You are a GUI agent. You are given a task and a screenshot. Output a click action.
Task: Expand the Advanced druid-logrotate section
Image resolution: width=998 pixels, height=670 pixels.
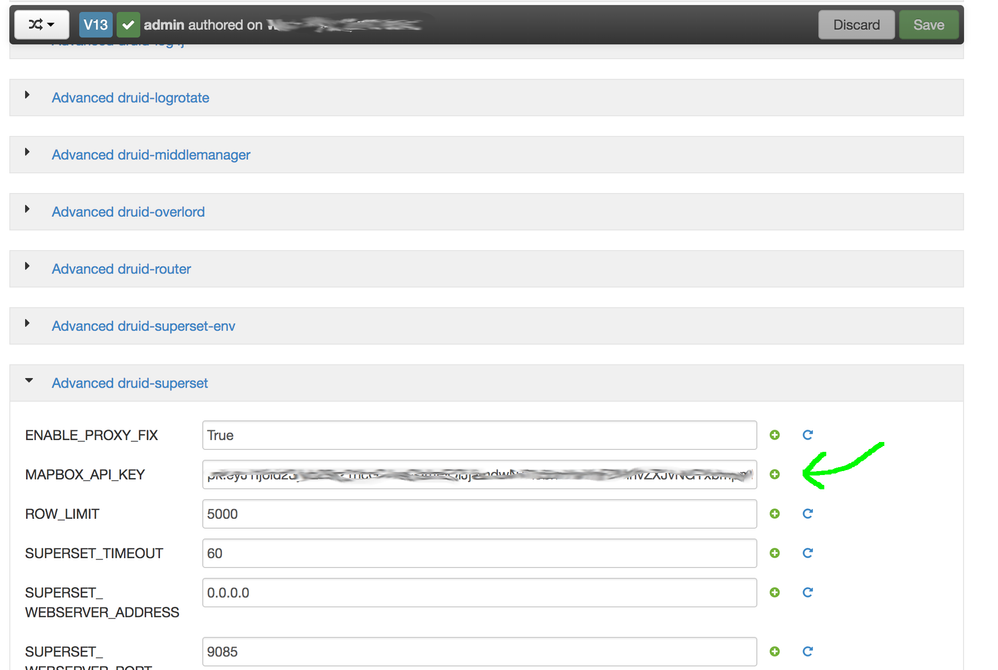tap(130, 98)
